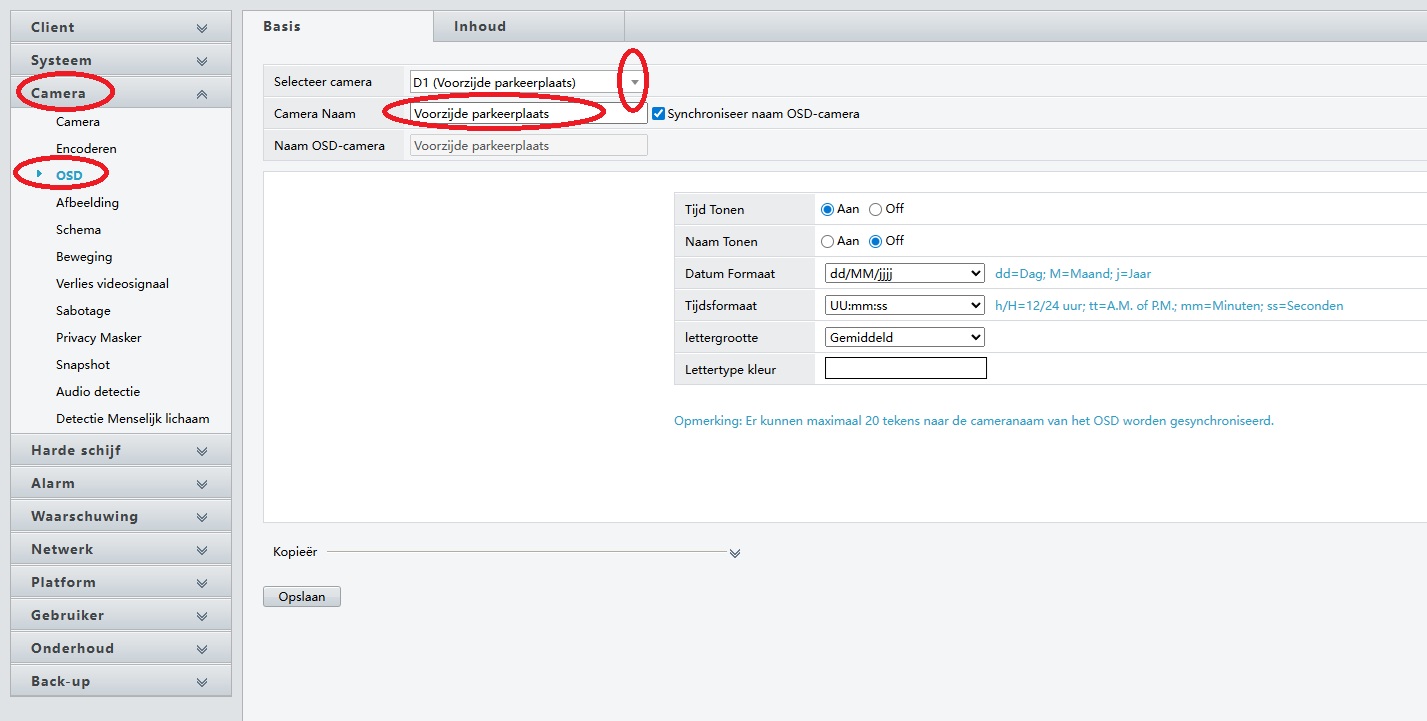
Task: Open the Datum Formaat dropdown
Action: [904, 273]
